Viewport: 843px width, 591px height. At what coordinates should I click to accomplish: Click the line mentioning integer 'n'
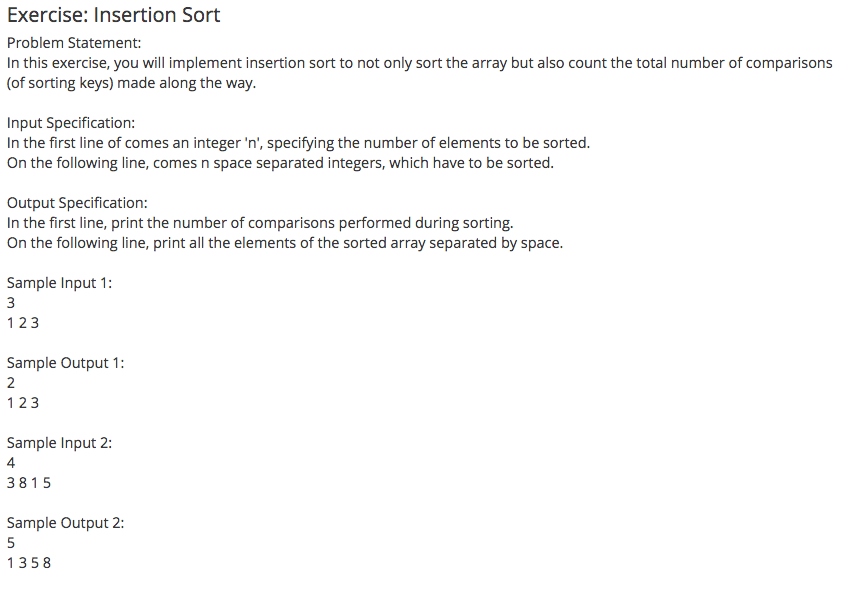[x=298, y=143]
